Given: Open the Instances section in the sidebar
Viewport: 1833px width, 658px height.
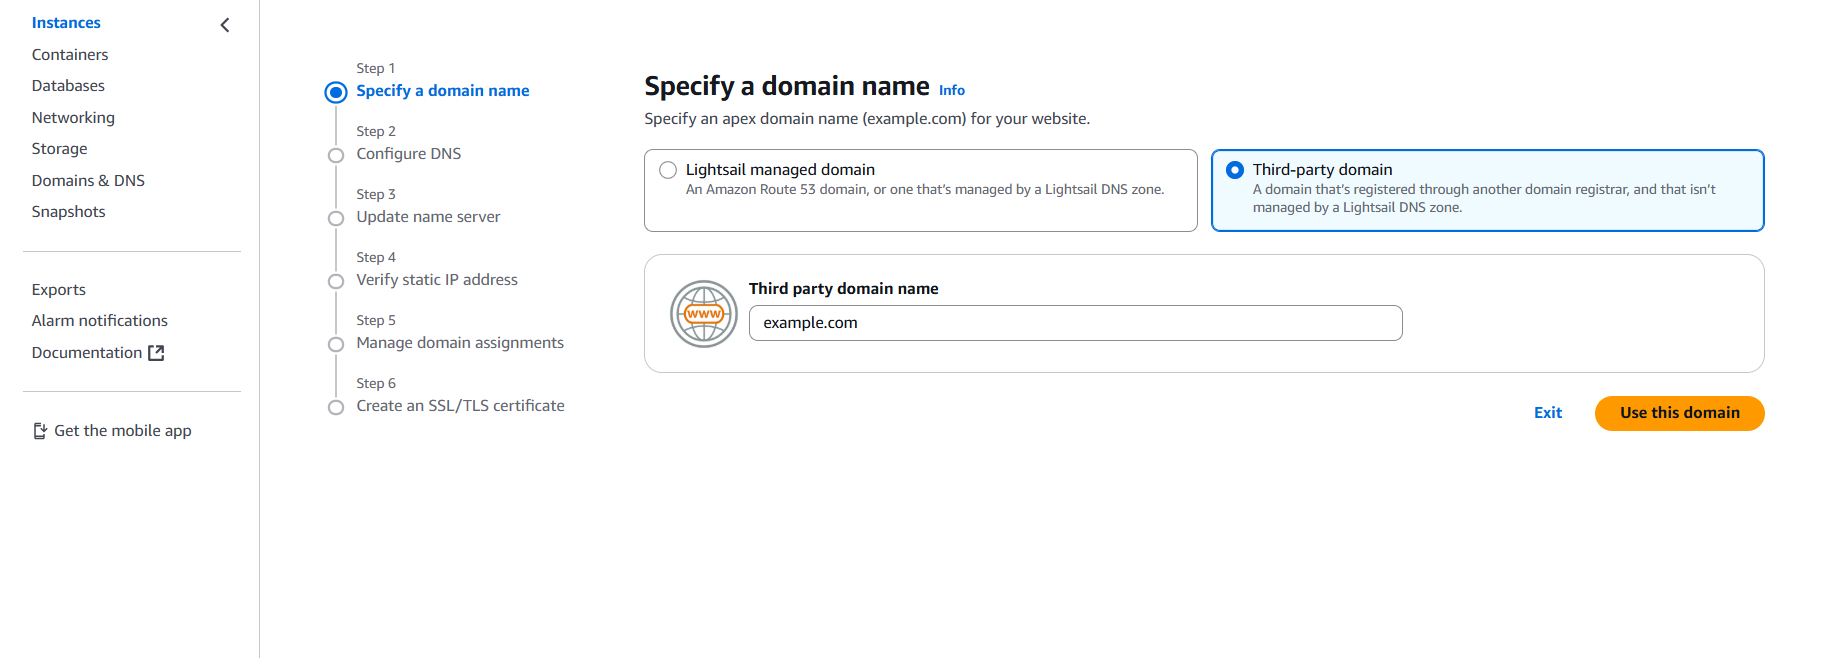Looking at the screenshot, I should 66,23.
